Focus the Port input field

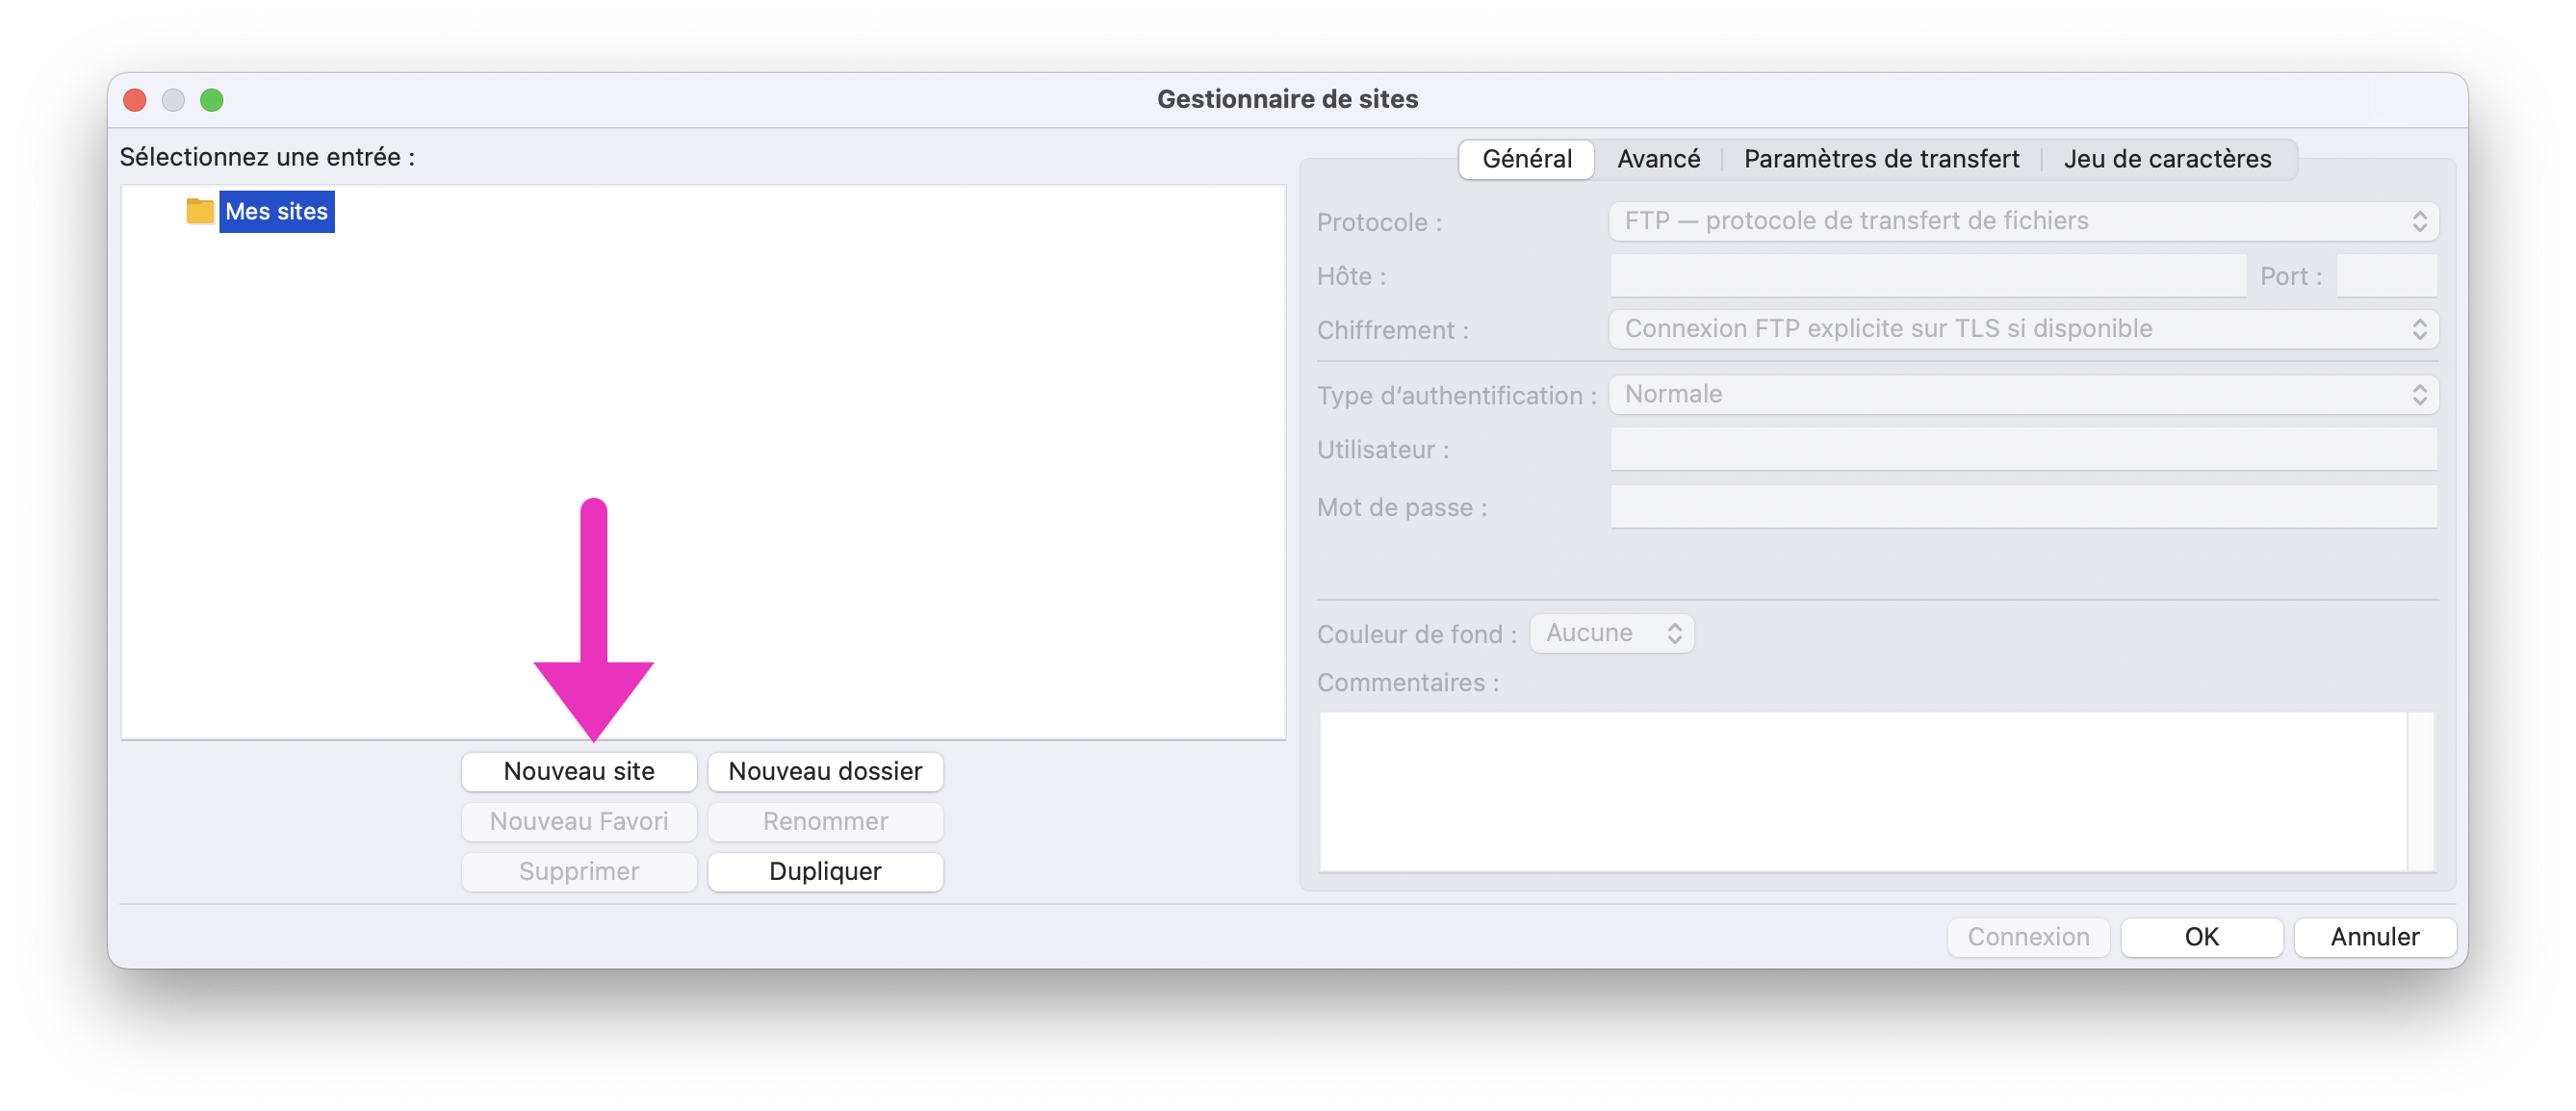point(2386,276)
